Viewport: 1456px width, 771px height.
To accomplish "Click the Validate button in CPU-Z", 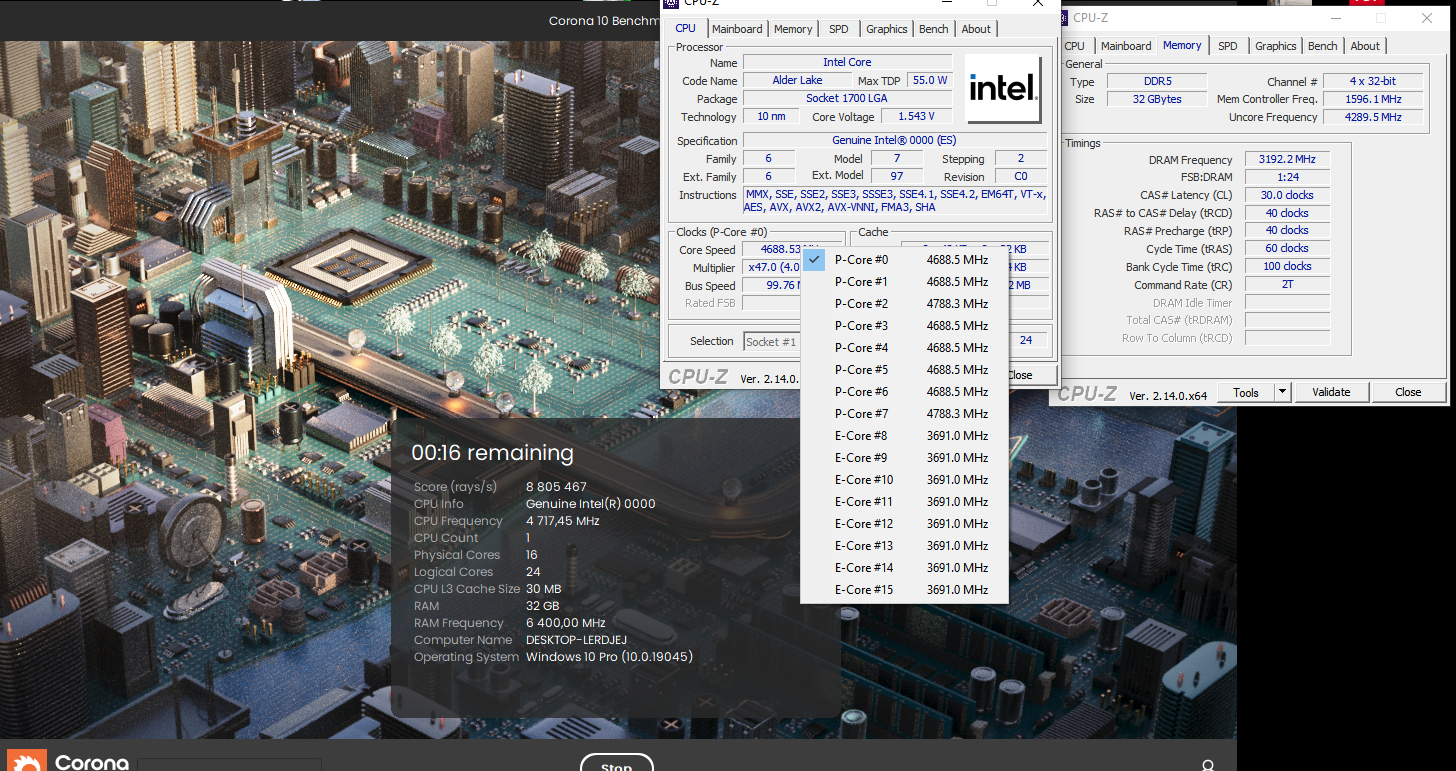I will [x=1331, y=392].
